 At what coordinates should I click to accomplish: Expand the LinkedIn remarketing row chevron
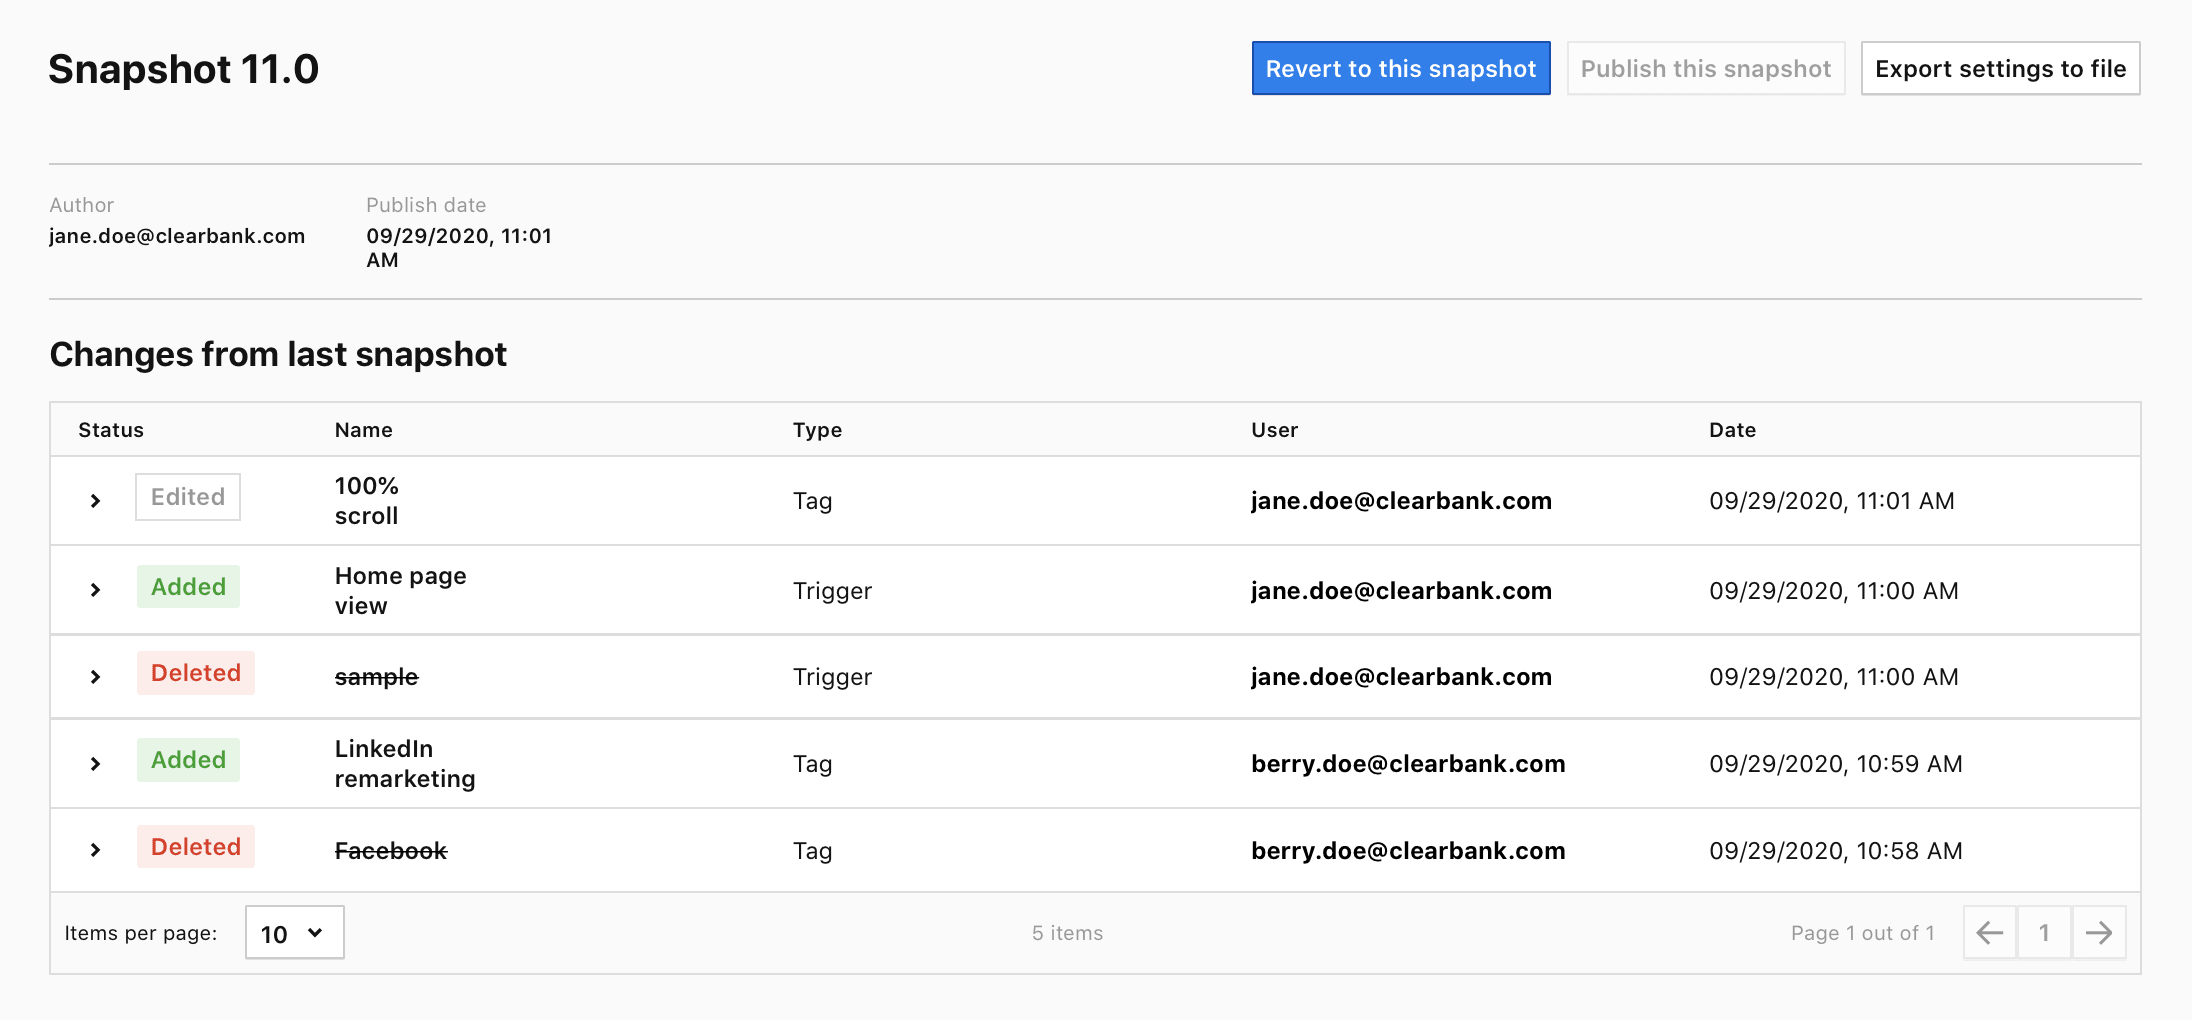point(95,764)
